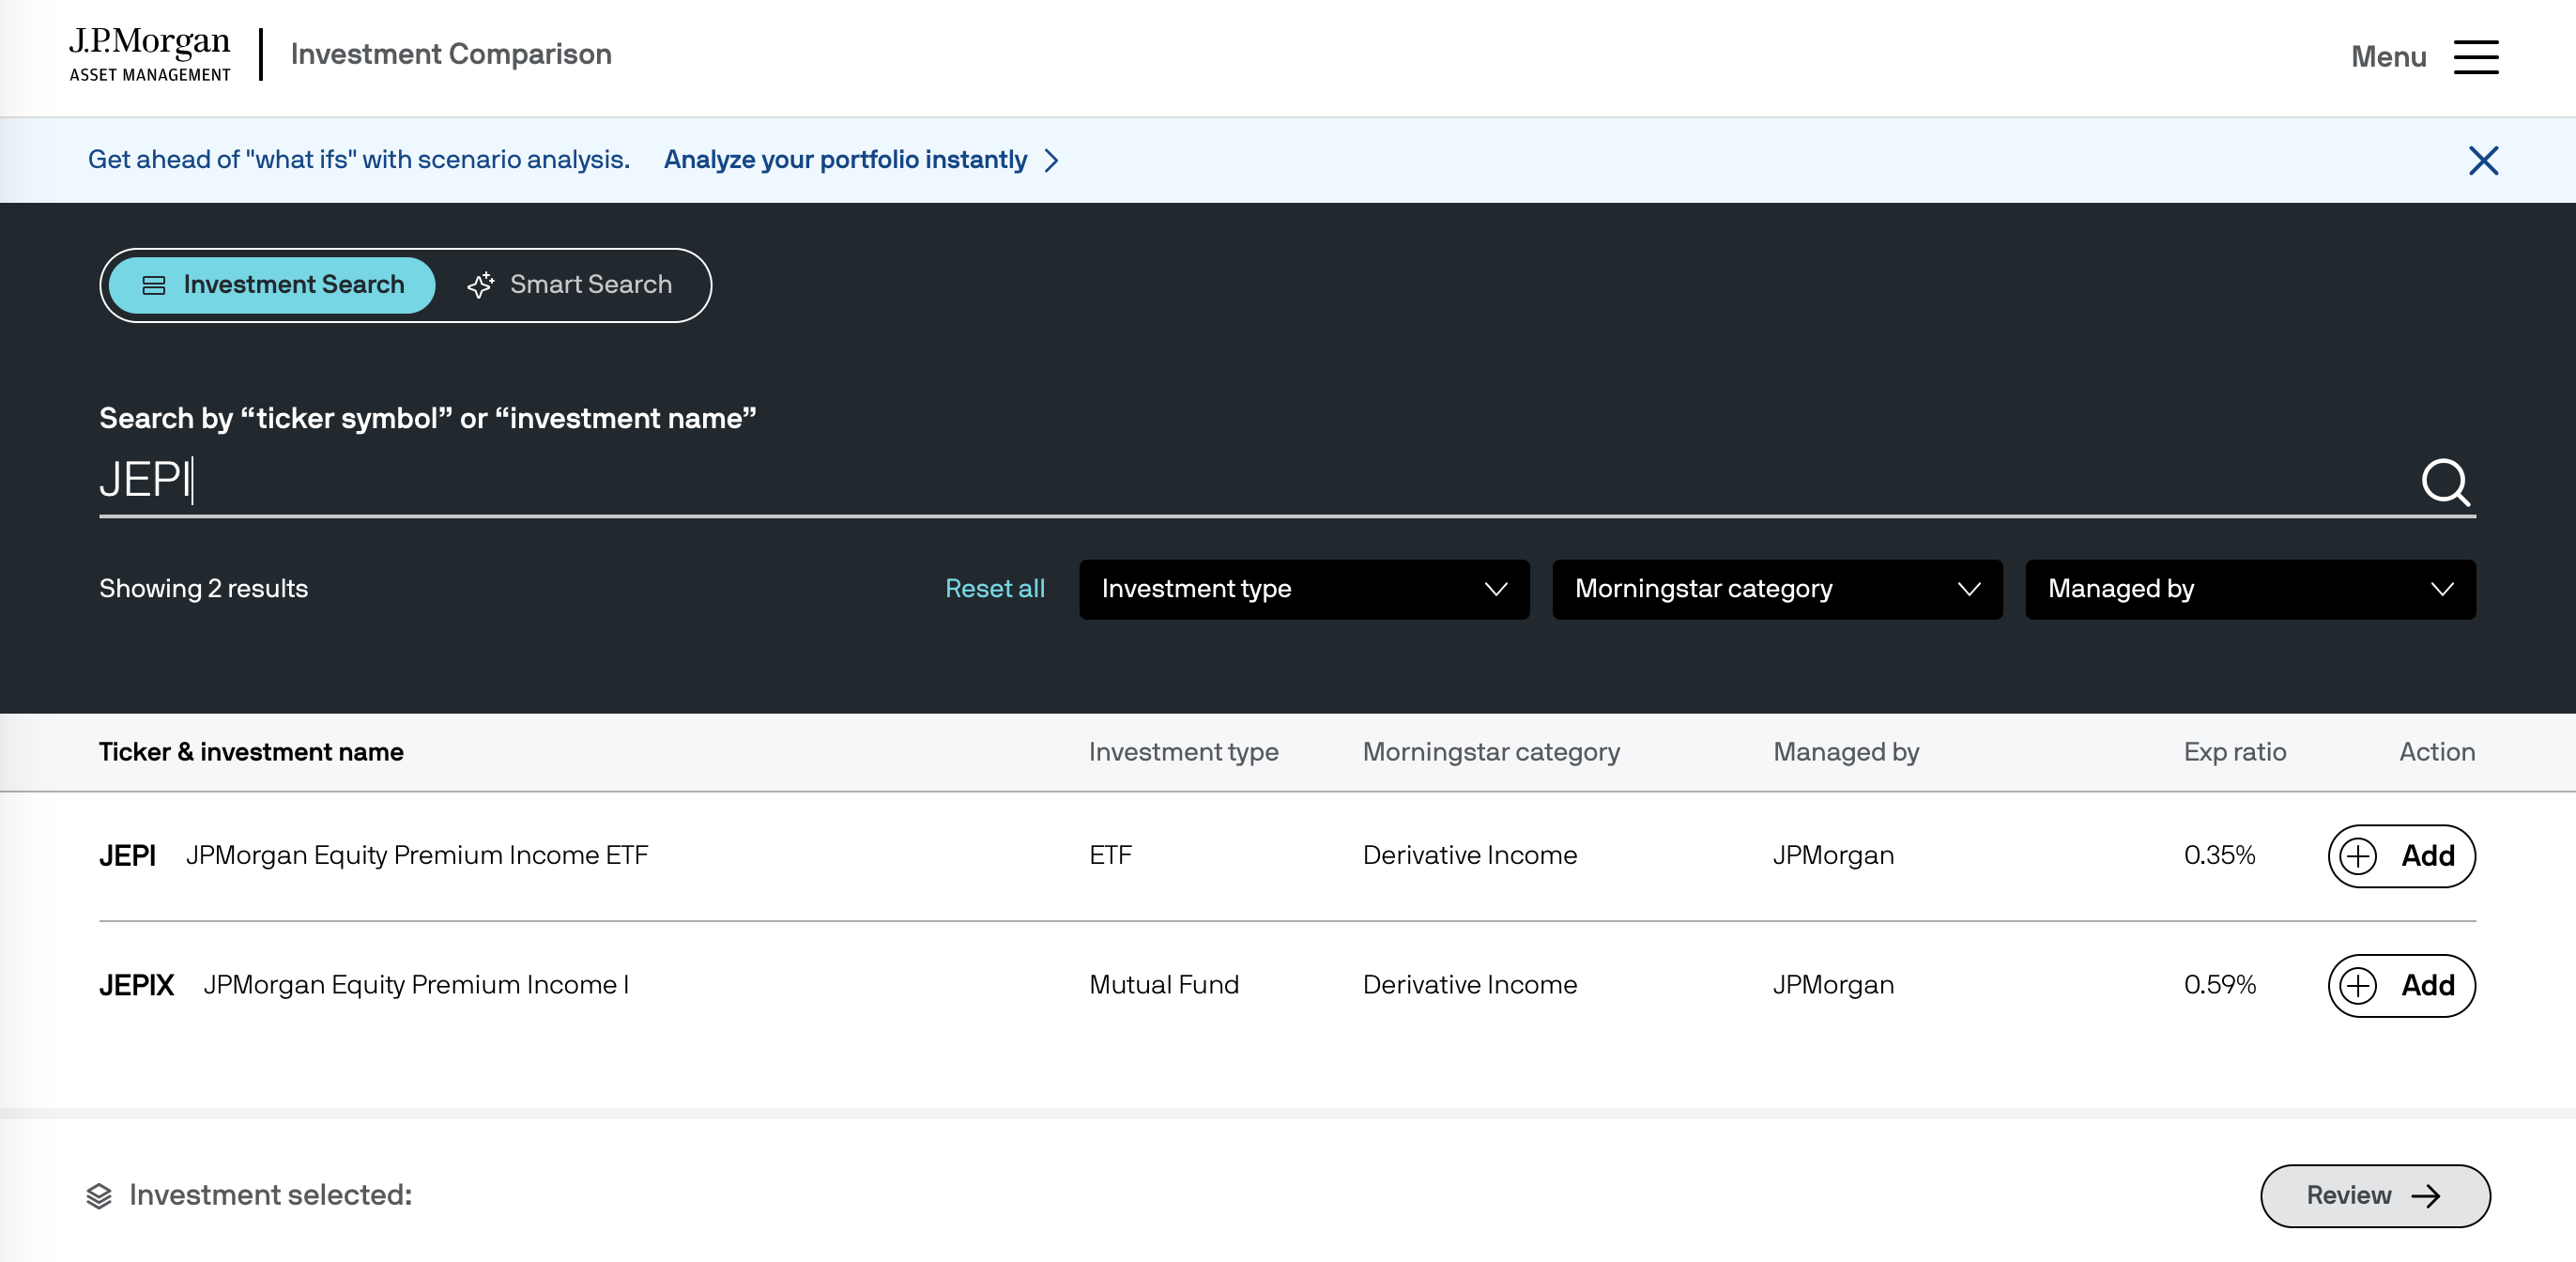Expand the Managed by filter dropdown
The height and width of the screenshot is (1262, 2576).
[2249, 589]
